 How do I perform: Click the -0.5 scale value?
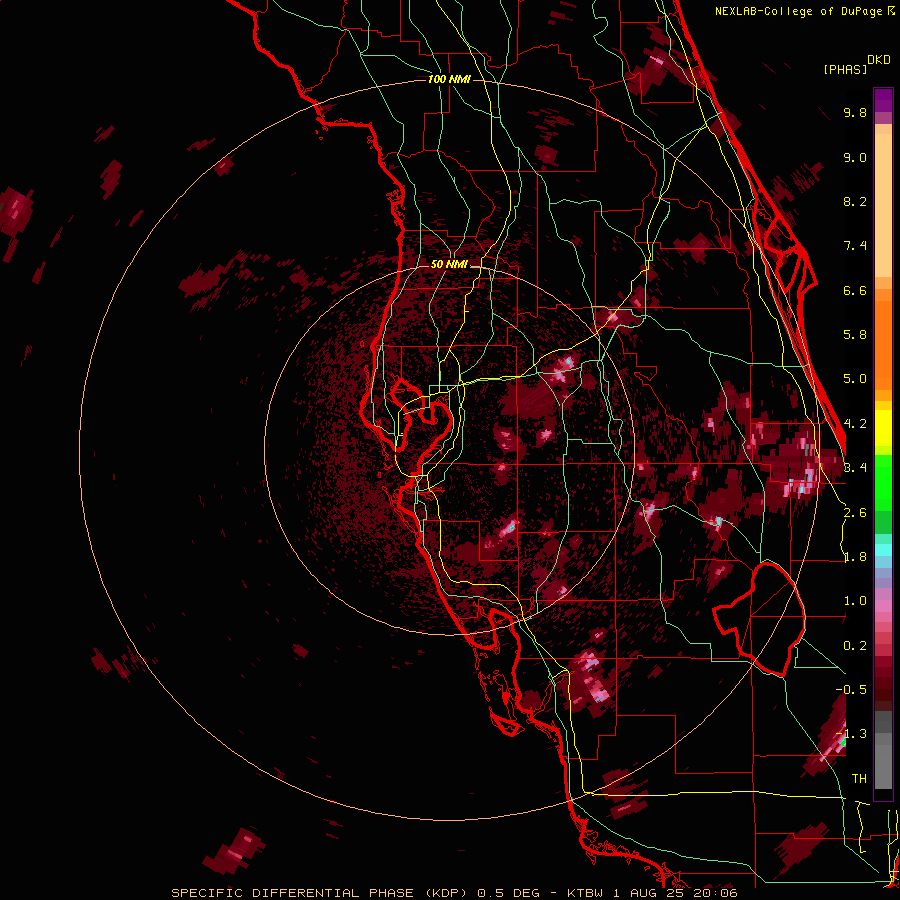point(851,689)
